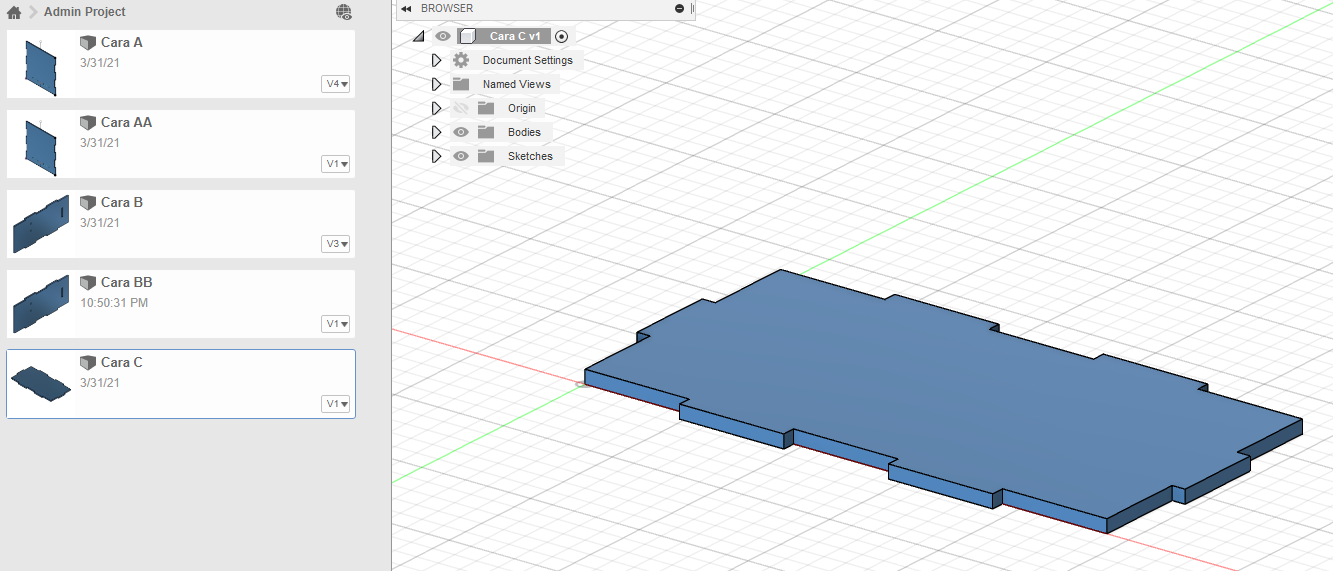This screenshot has width=1333, height=571.
Task: Select Origin tree item
Action: (522, 108)
